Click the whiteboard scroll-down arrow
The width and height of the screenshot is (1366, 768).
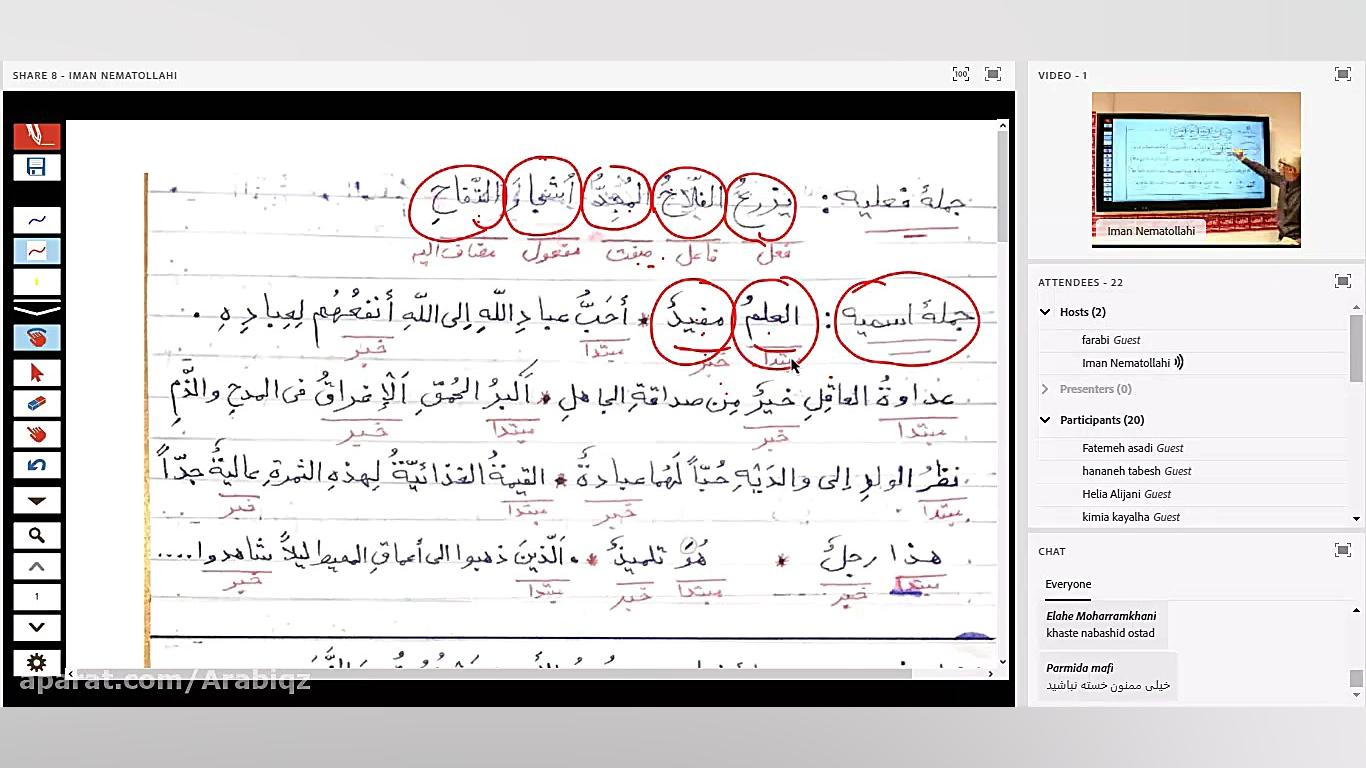(x=1003, y=661)
